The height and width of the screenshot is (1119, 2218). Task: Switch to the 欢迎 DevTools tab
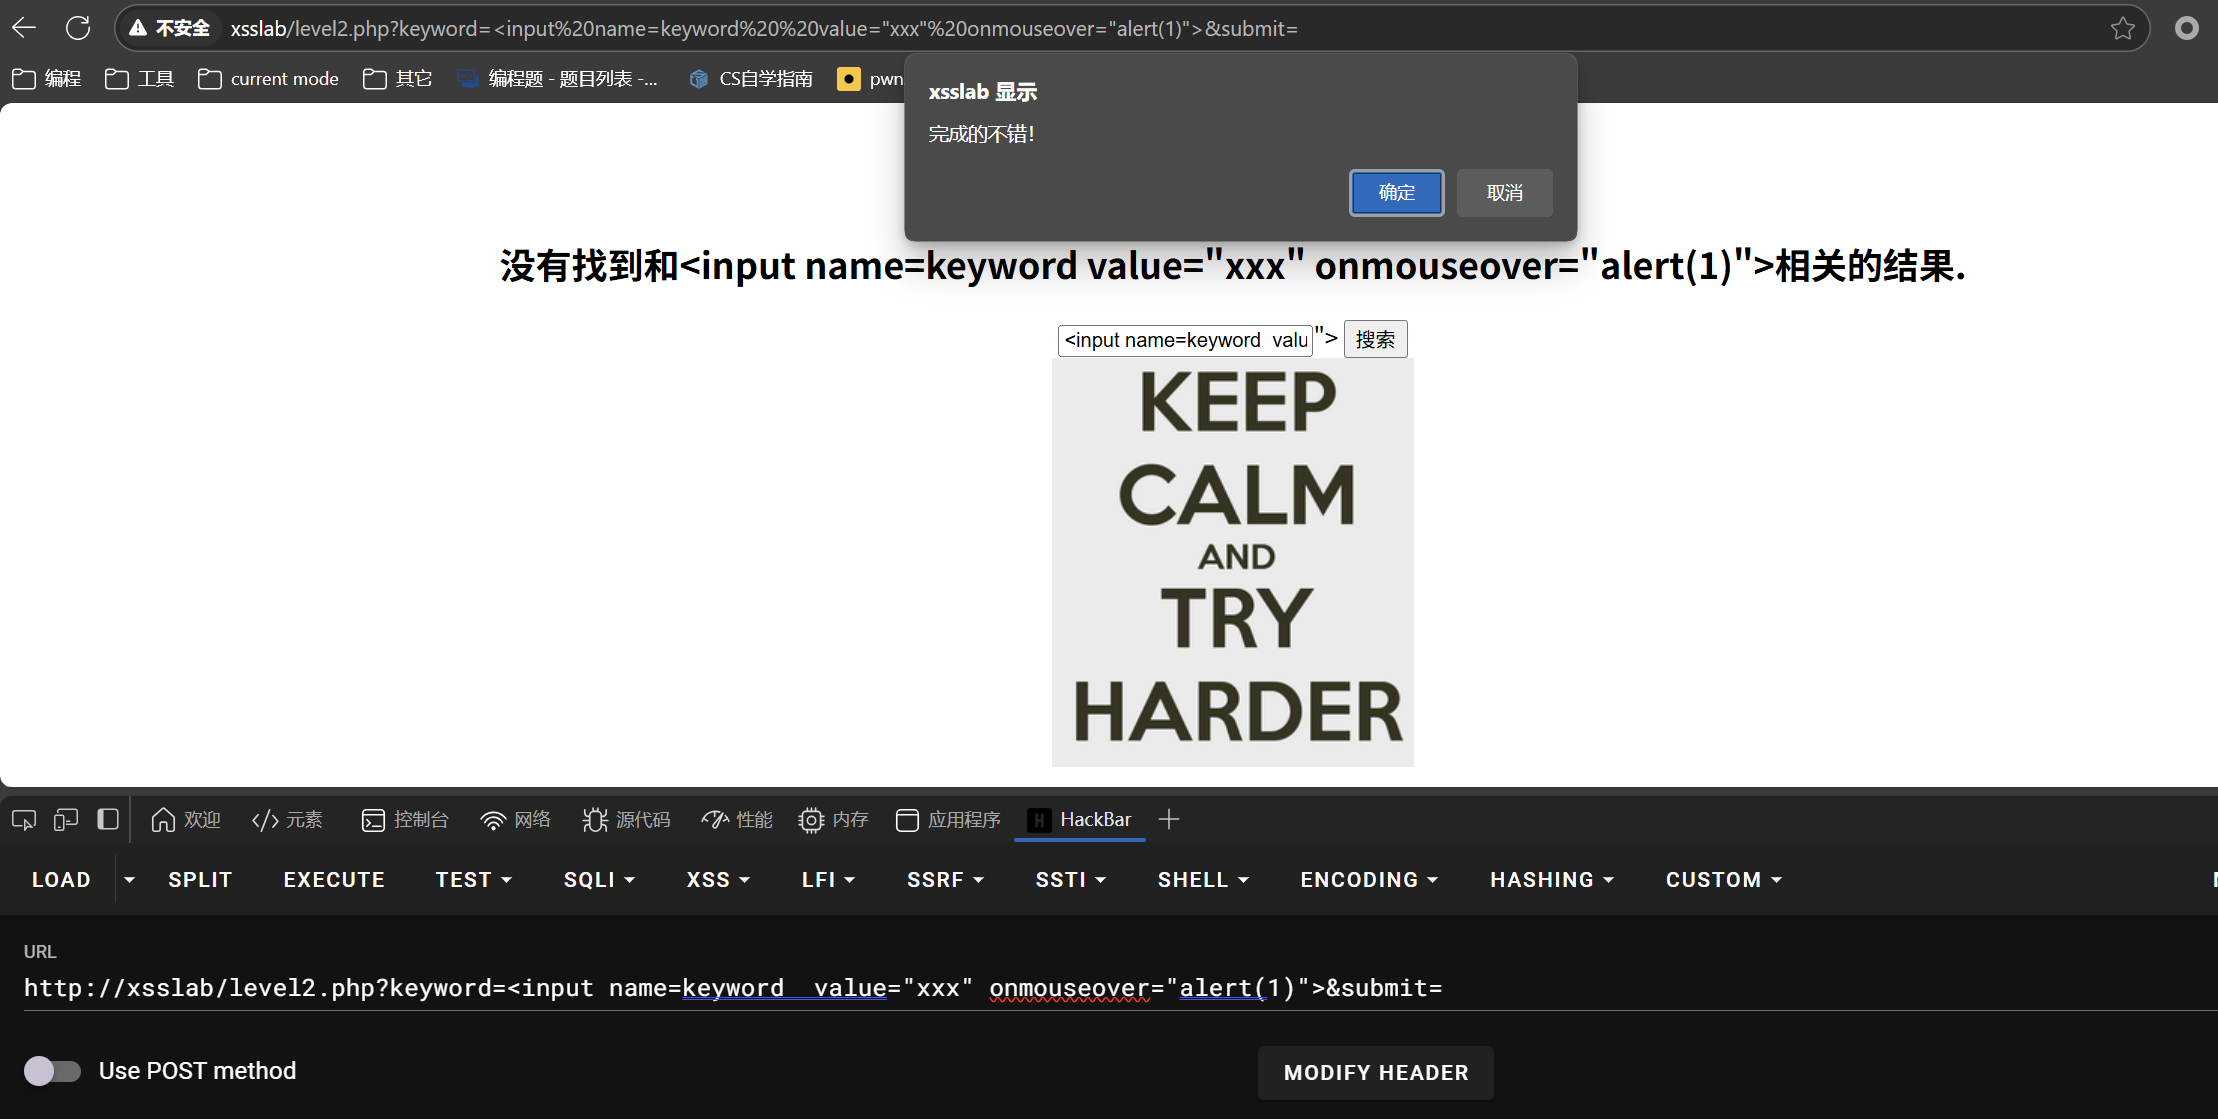(186, 820)
